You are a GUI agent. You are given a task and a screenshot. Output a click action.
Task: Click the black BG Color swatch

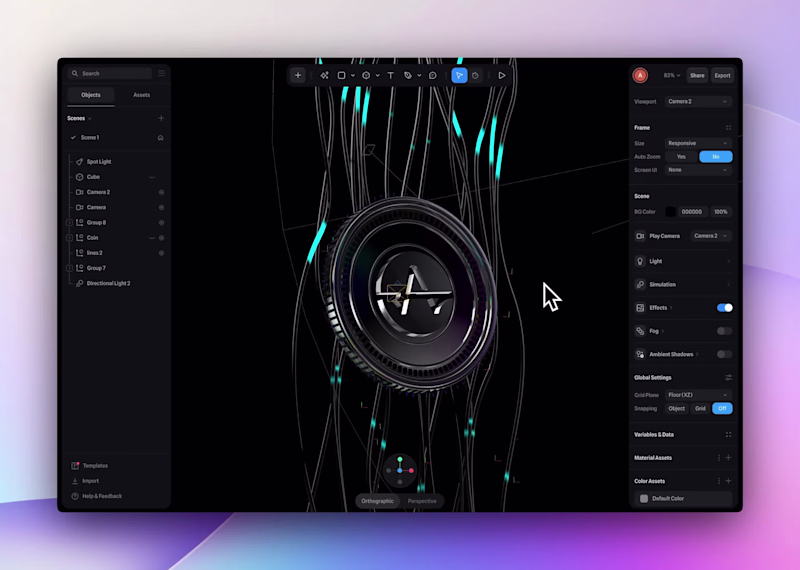coord(670,212)
